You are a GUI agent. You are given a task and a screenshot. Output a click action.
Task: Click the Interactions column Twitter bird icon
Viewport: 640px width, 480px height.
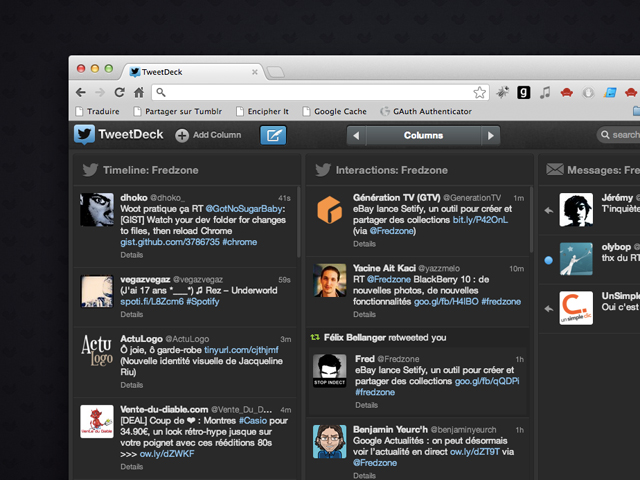point(323,170)
